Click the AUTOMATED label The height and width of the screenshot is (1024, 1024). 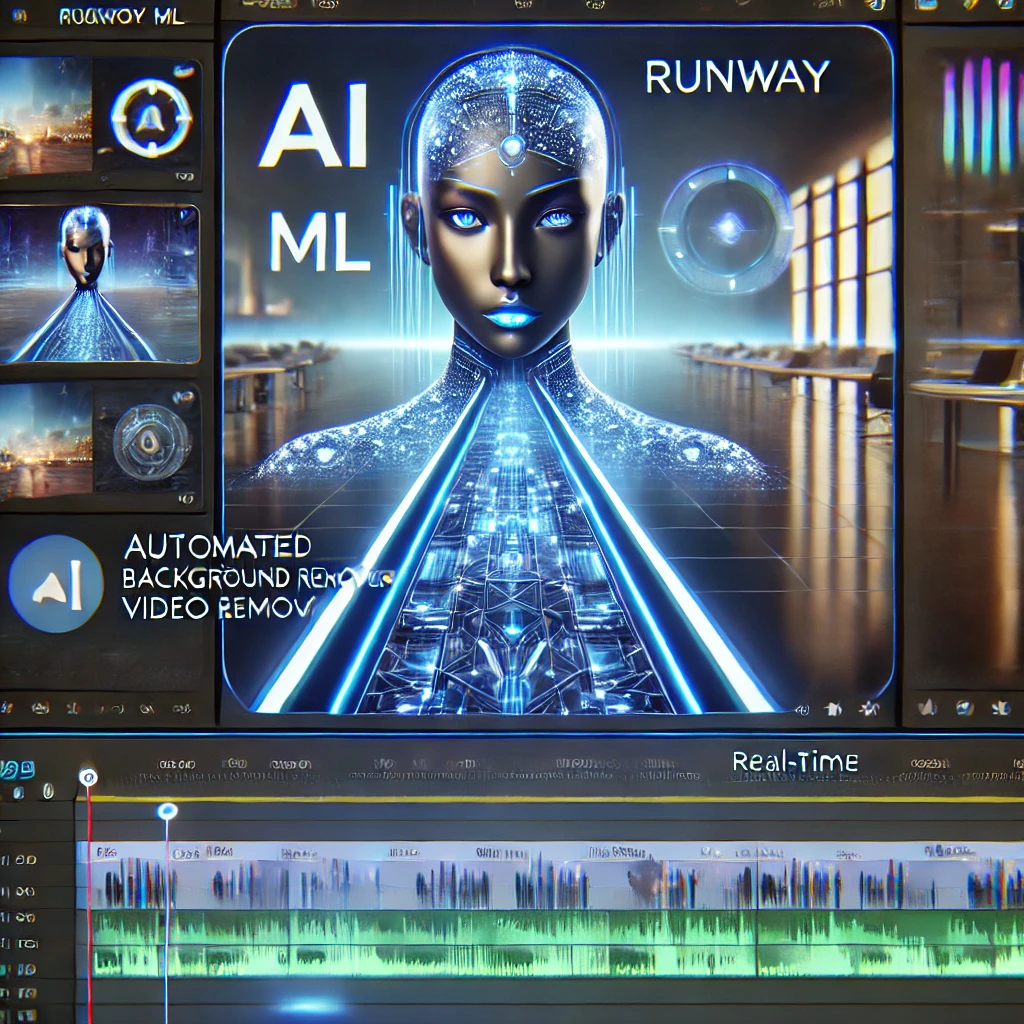click(x=217, y=547)
